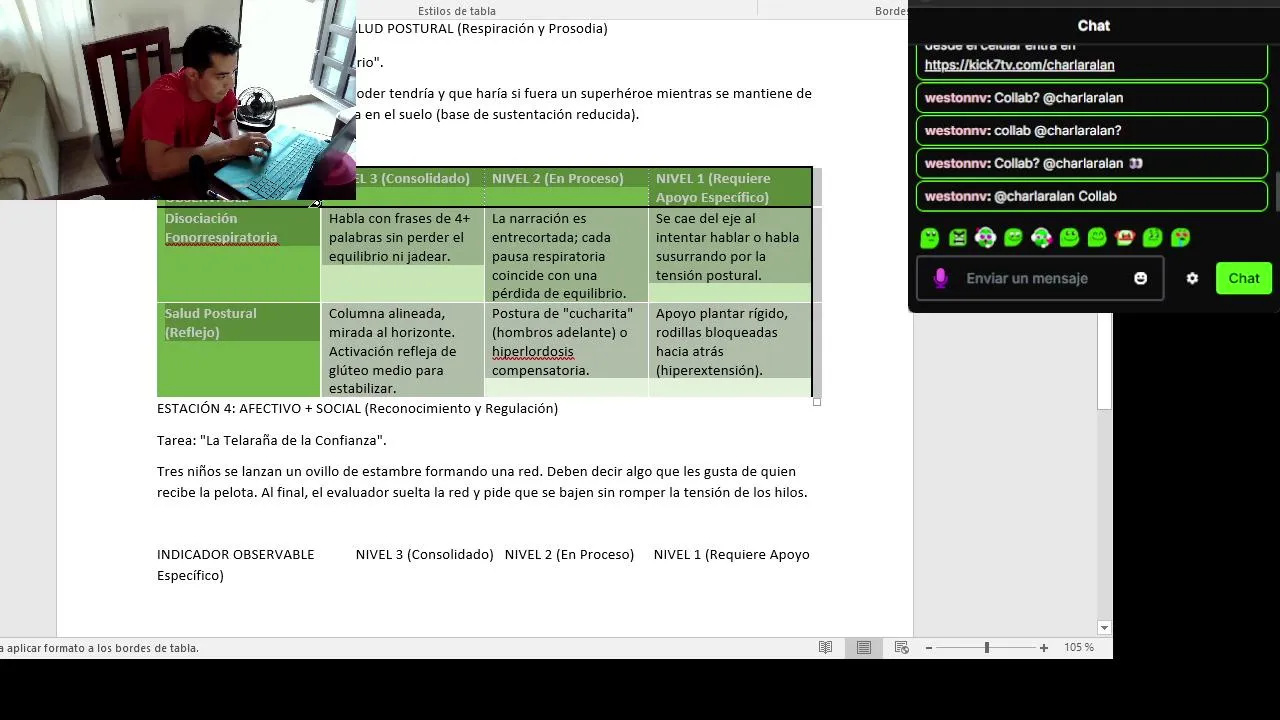This screenshot has width=1280, height=720.
Task: Click the webcam video overlay thumbnail
Action: 178,100
